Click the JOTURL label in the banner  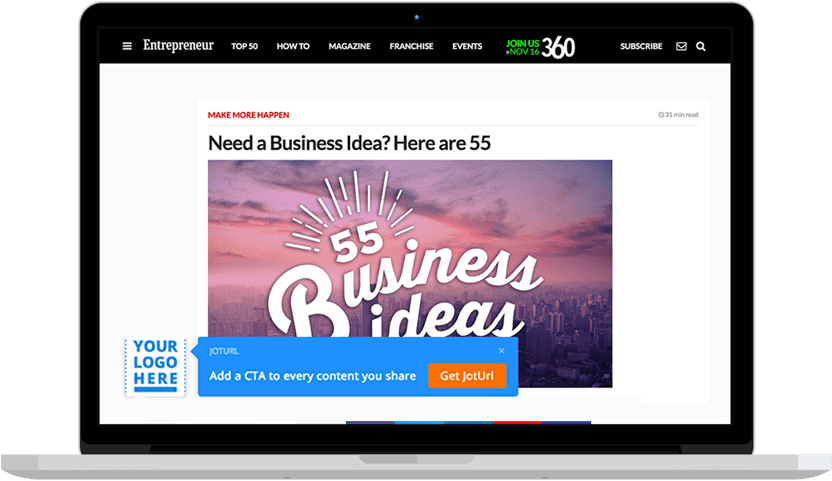(224, 351)
